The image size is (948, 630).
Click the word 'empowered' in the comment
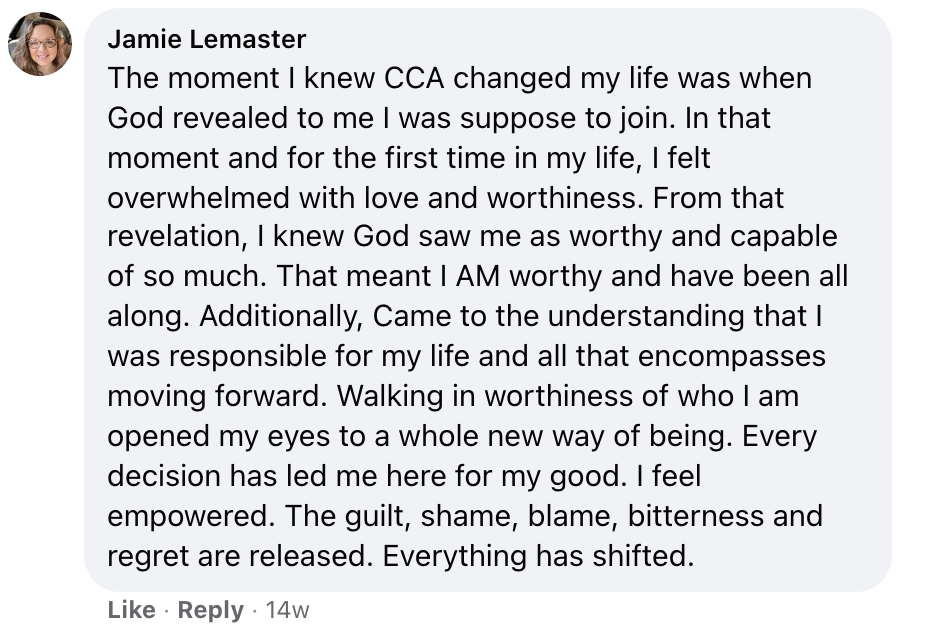pyautogui.click(x=190, y=516)
